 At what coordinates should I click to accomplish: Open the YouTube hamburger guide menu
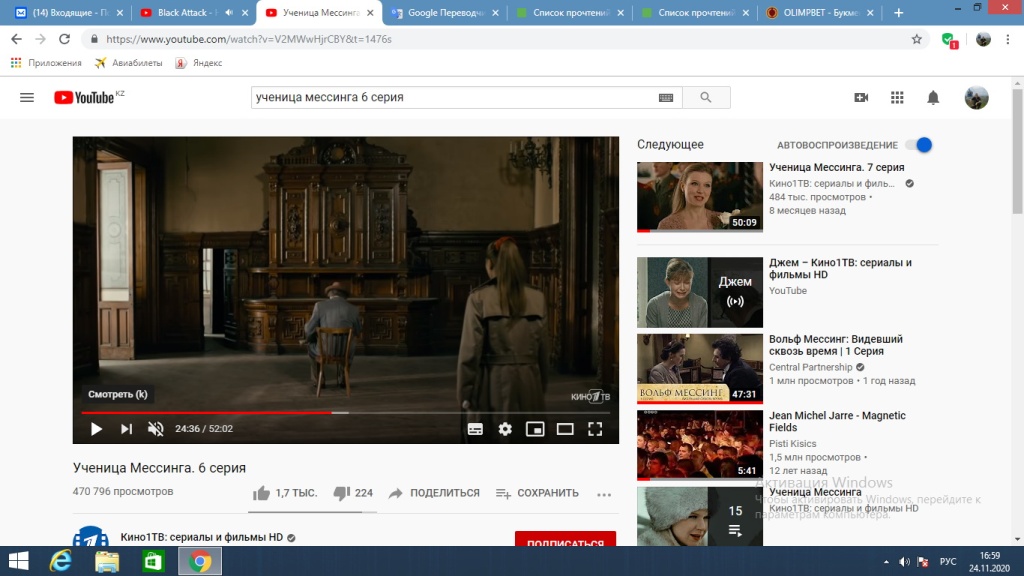tap(27, 97)
